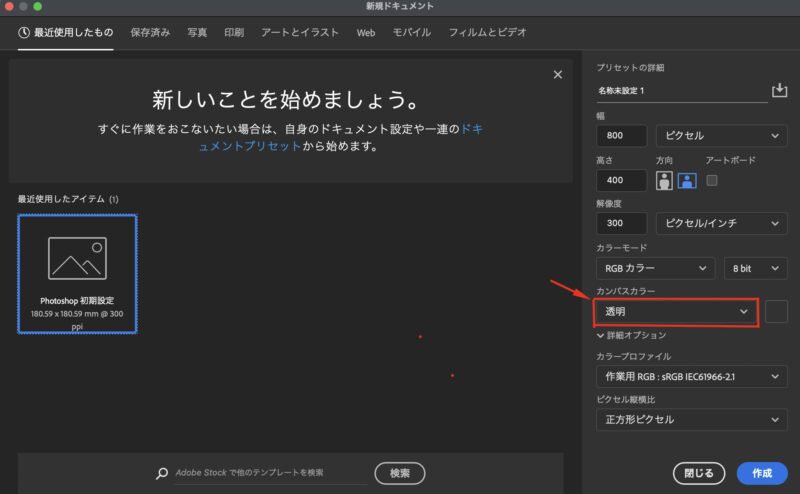This screenshot has width=800, height=494.
Task: Switch to the 写真 tab
Action: pyautogui.click(x=197, y=32)
